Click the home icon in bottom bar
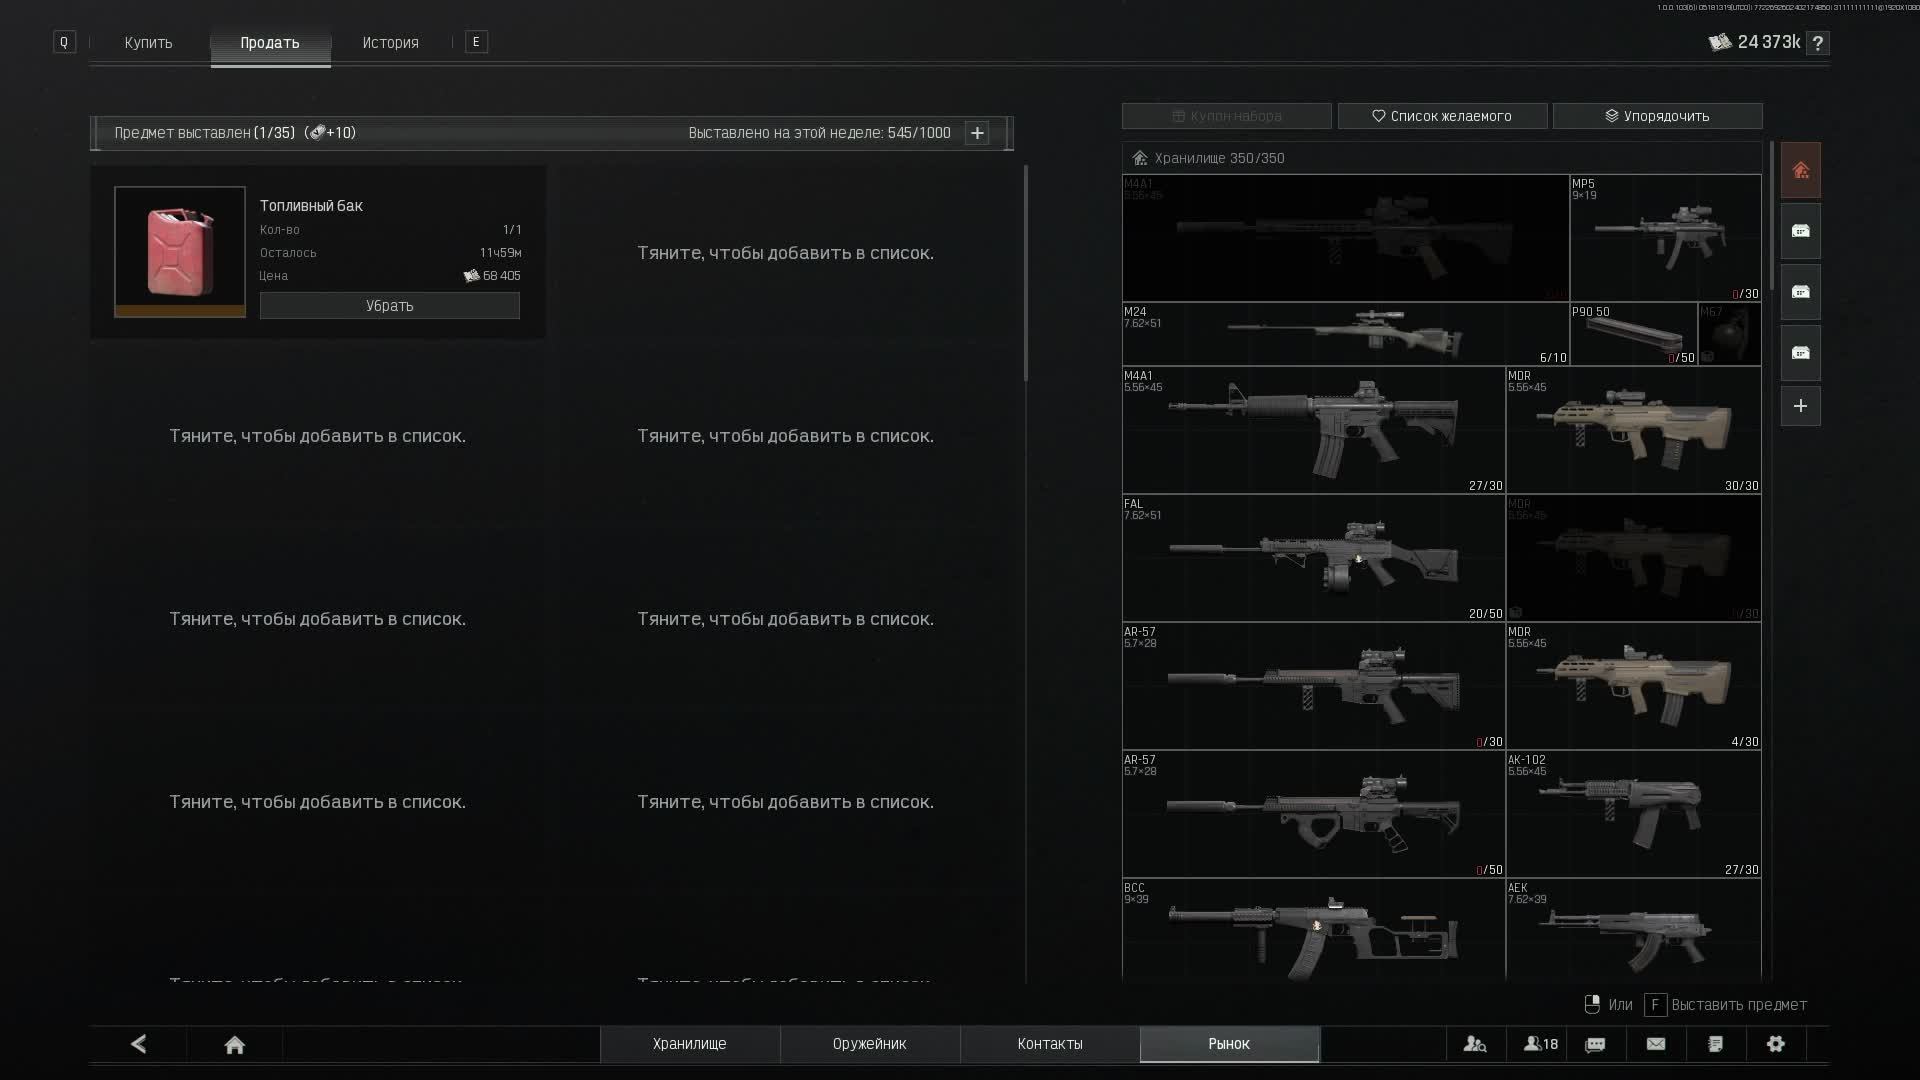Viewport: 1920px width, 1080px height. (235, 1044)
